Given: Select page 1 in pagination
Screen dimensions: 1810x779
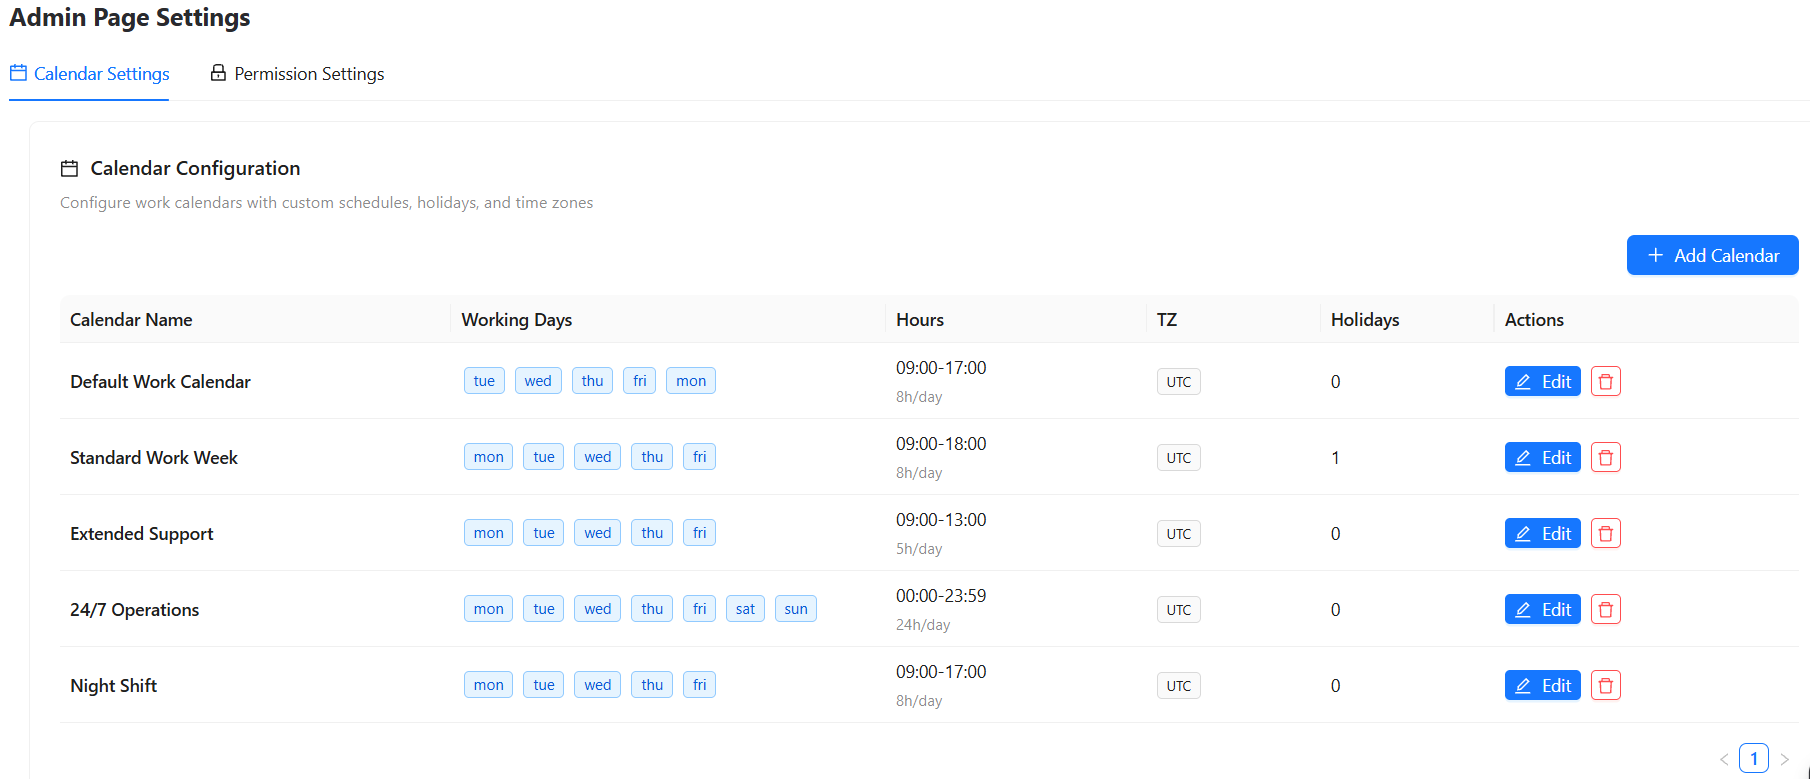Looking at the screenshot, I should coord(1754,759).
